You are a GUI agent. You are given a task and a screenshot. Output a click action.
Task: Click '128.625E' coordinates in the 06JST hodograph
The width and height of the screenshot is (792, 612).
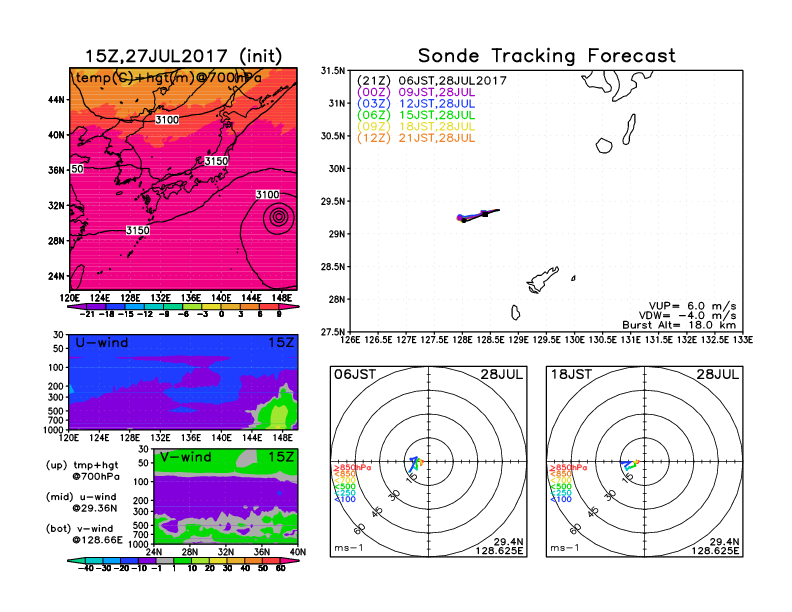pos(499,550)
